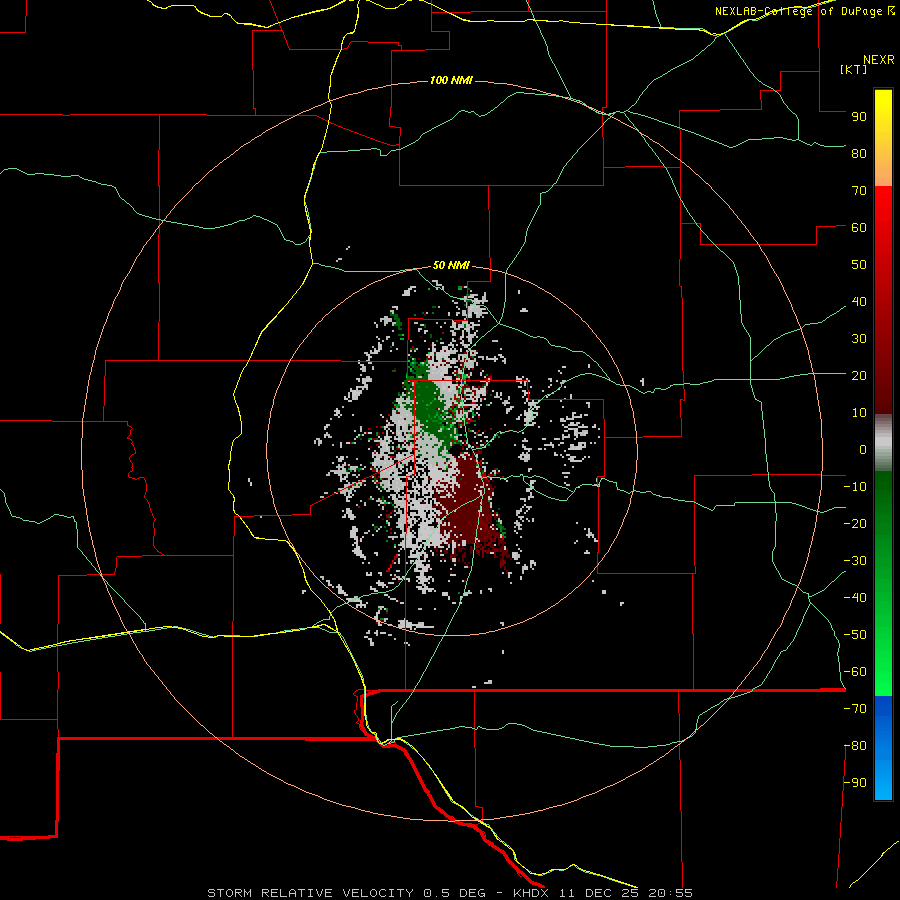The height and width of the screenshot is (900, 900).
Task: Select the 40 value on the velocity scale
Action: (x=859, y=301)
